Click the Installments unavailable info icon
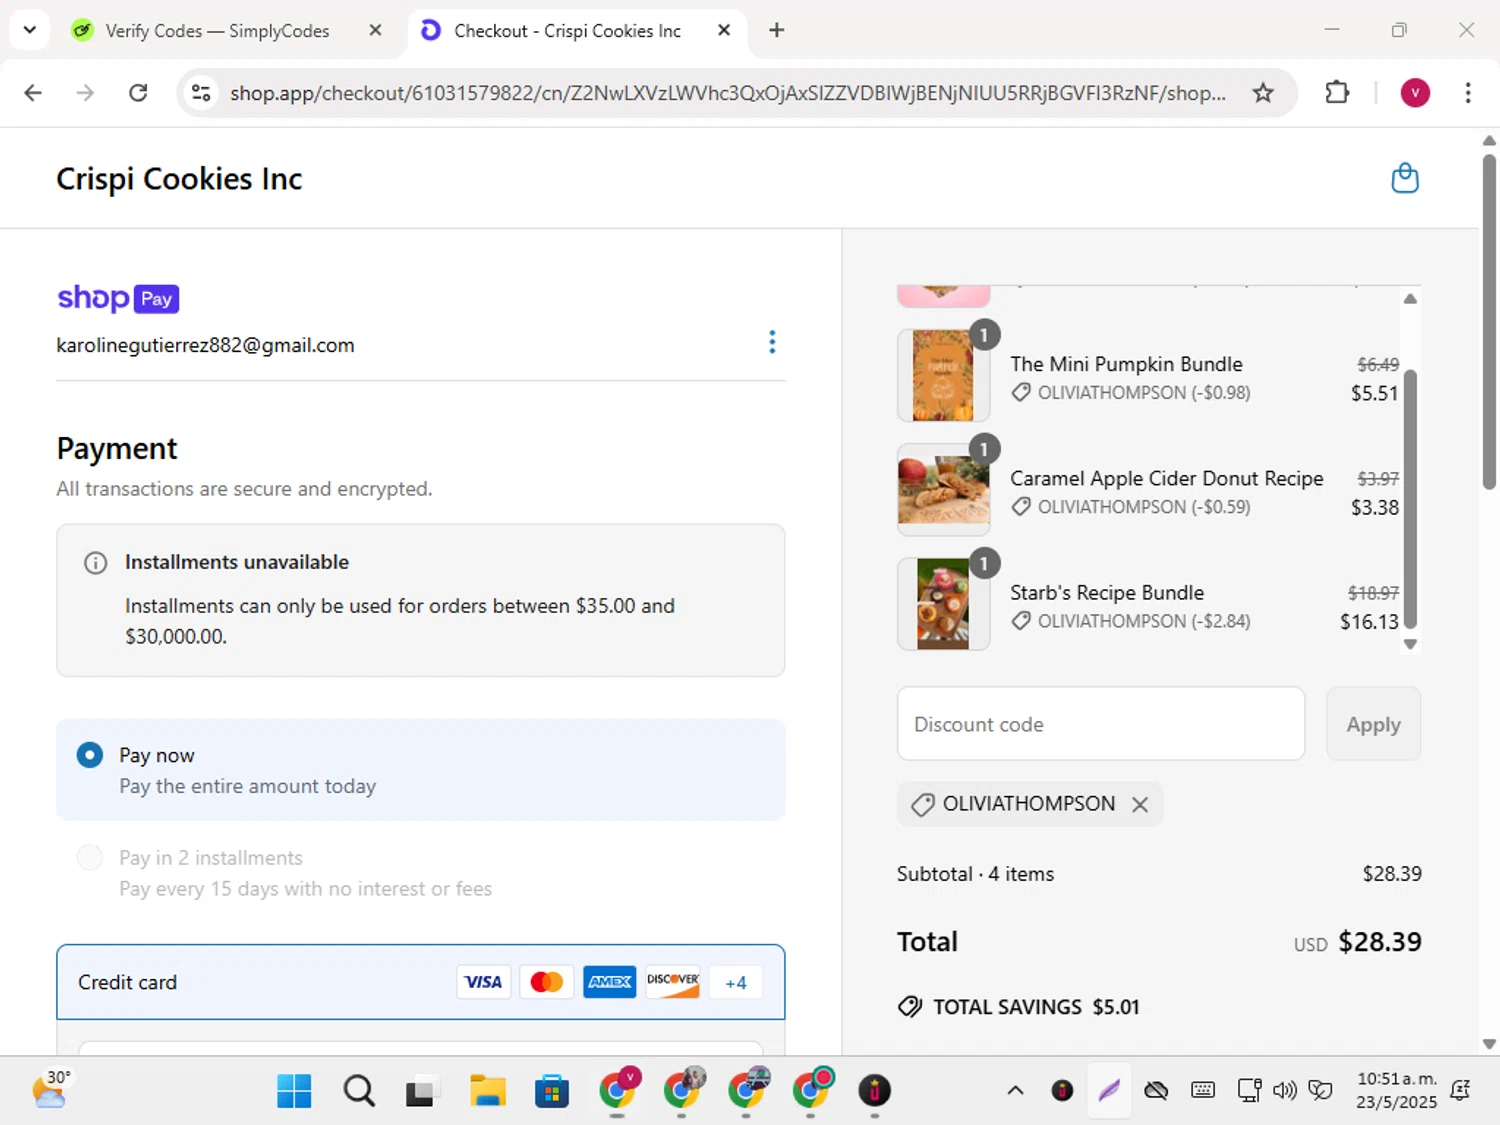Screen dimensions: 1500x1125 tap(95, 563)
